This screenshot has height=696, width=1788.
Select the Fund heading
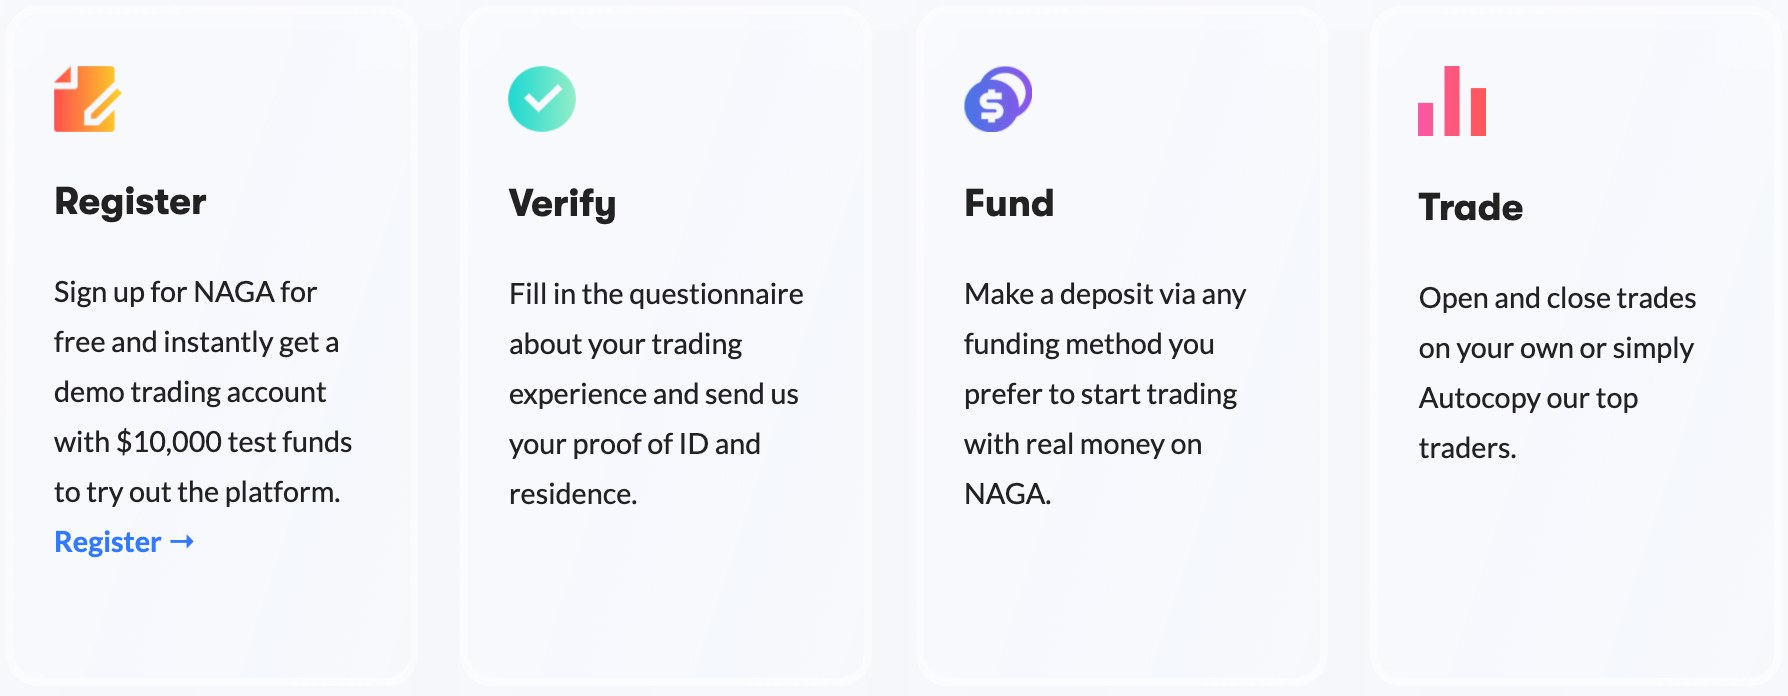coord(1009,203)
